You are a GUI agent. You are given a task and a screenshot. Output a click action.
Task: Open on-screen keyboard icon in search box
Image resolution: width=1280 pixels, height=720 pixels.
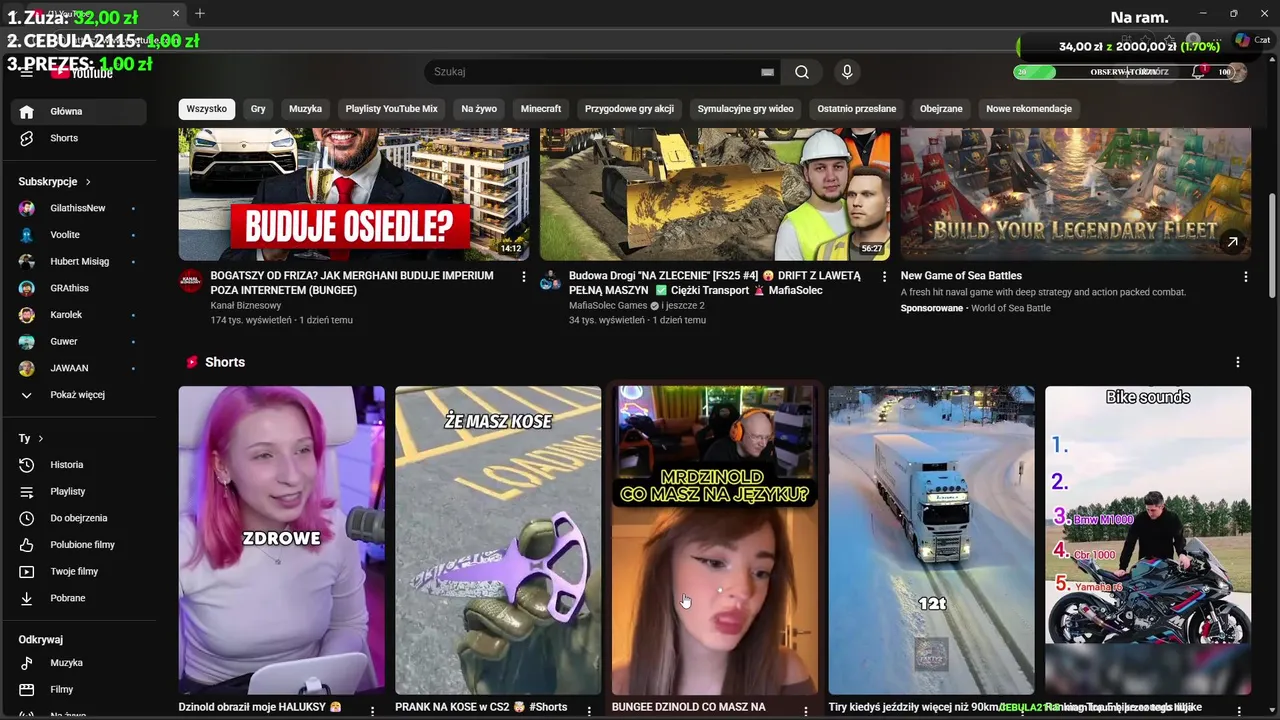(767, 72)
